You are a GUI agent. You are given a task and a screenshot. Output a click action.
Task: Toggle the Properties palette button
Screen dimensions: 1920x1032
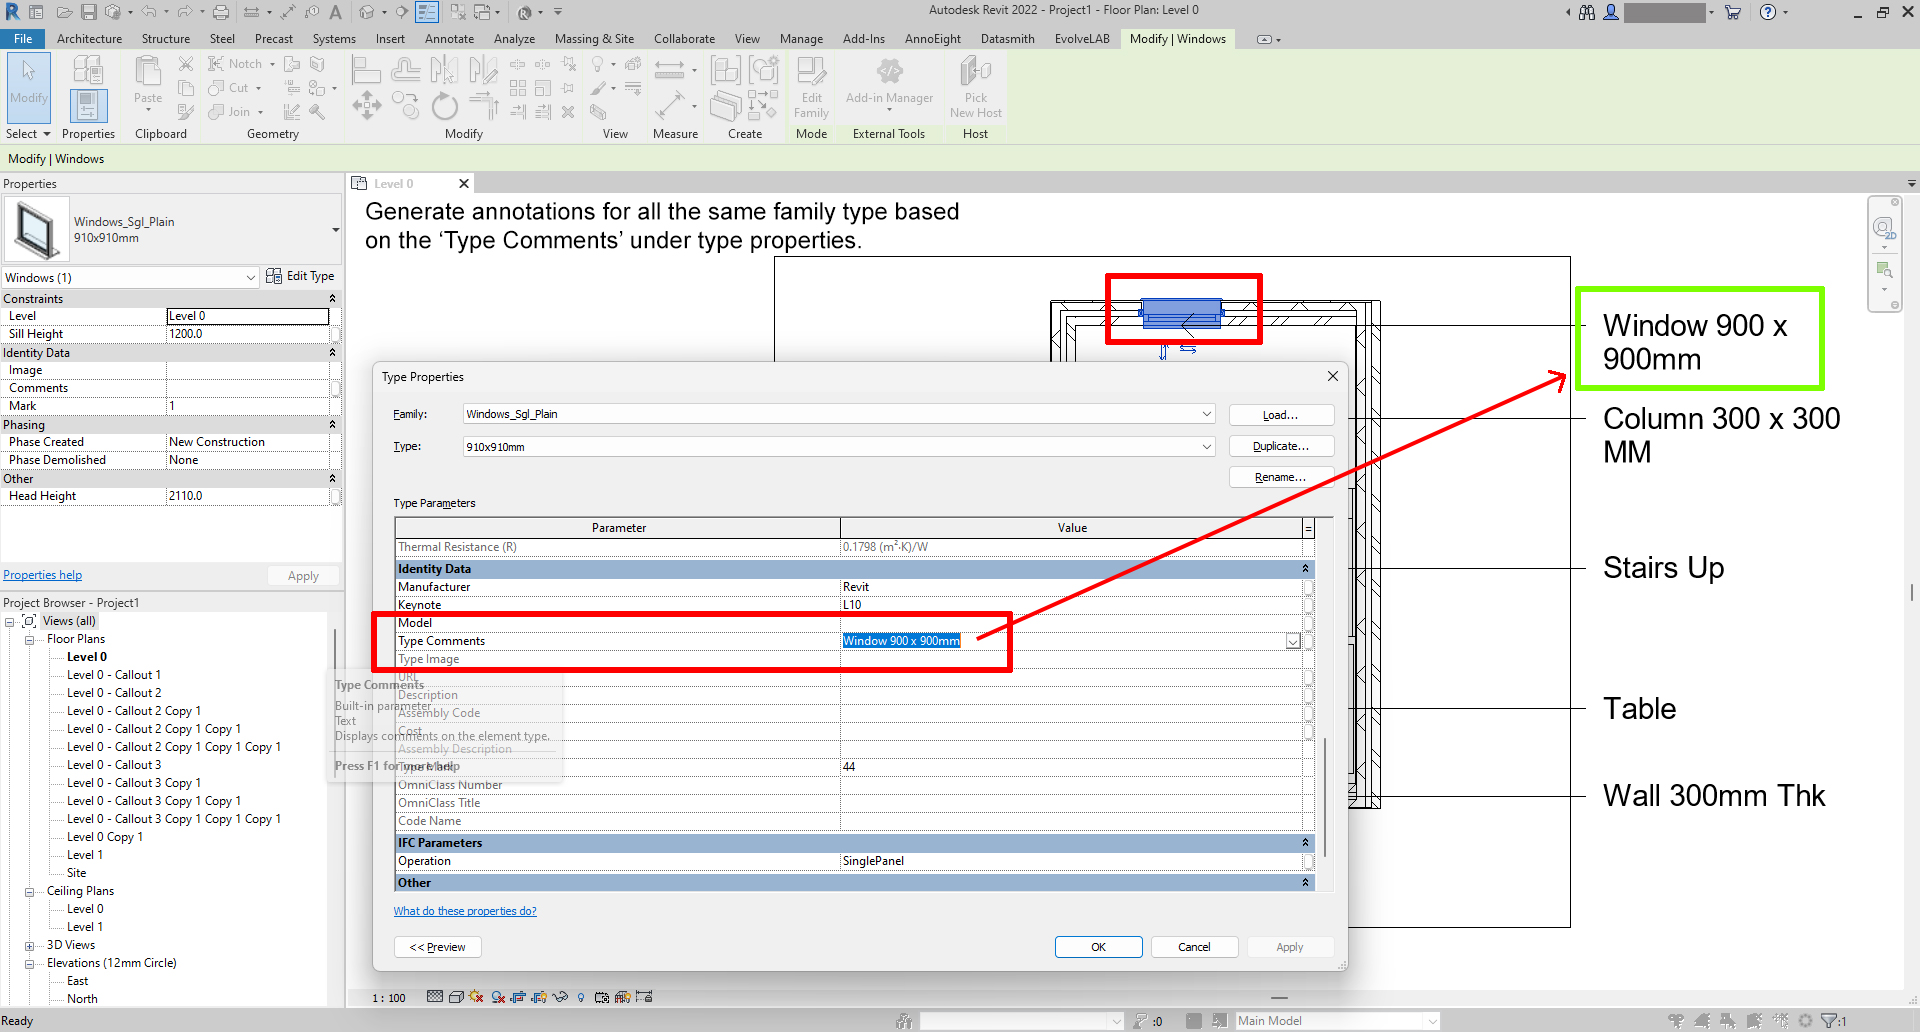(x=88, y=106)
